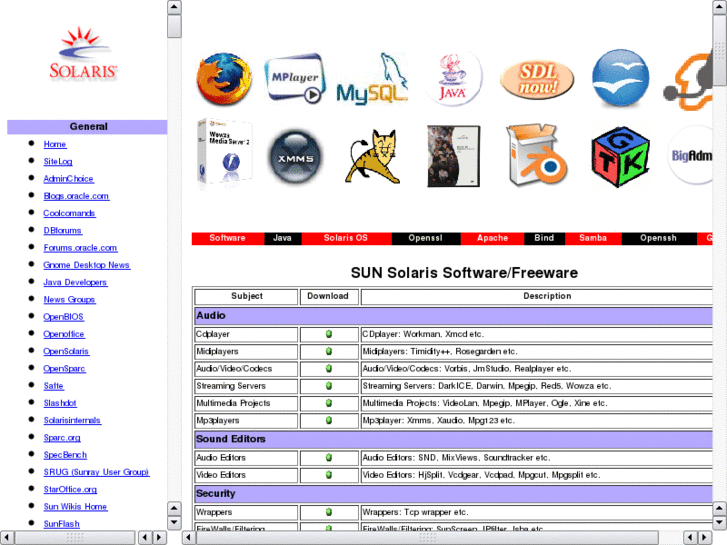
Task: Download Wrappers via its green icon
Action: (x=329, y=512)
